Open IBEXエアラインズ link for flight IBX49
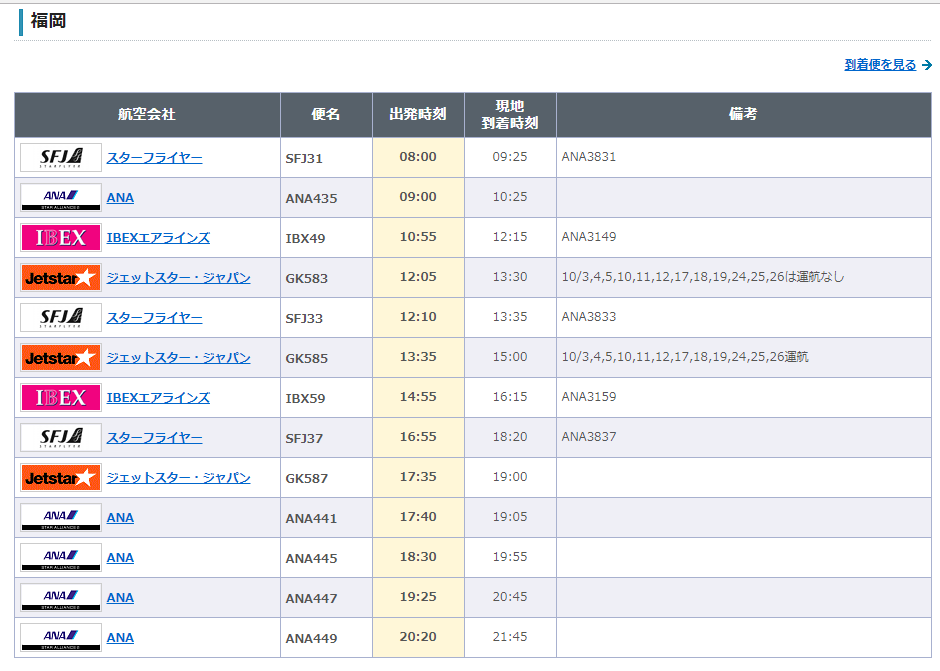The image size is (940, 671). [x=158, y=238]
